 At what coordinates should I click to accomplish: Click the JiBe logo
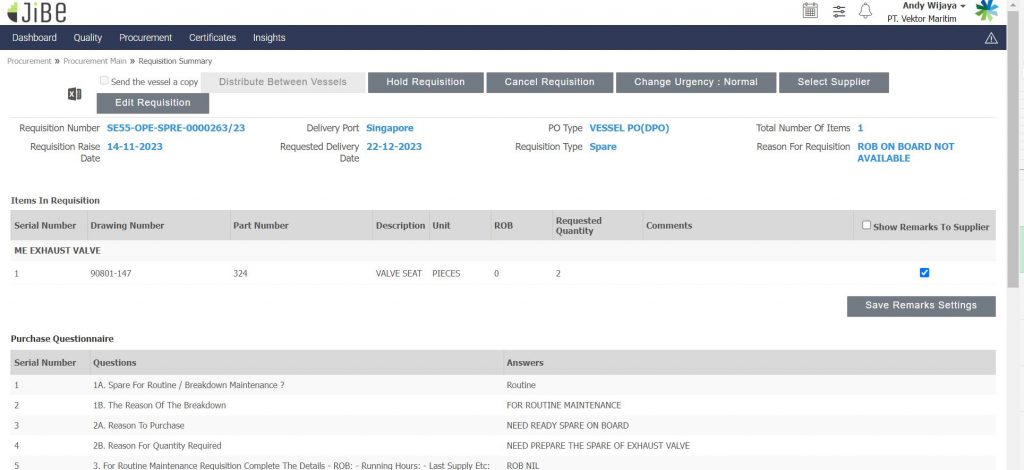pyautogui.click(x=37, y=12)
